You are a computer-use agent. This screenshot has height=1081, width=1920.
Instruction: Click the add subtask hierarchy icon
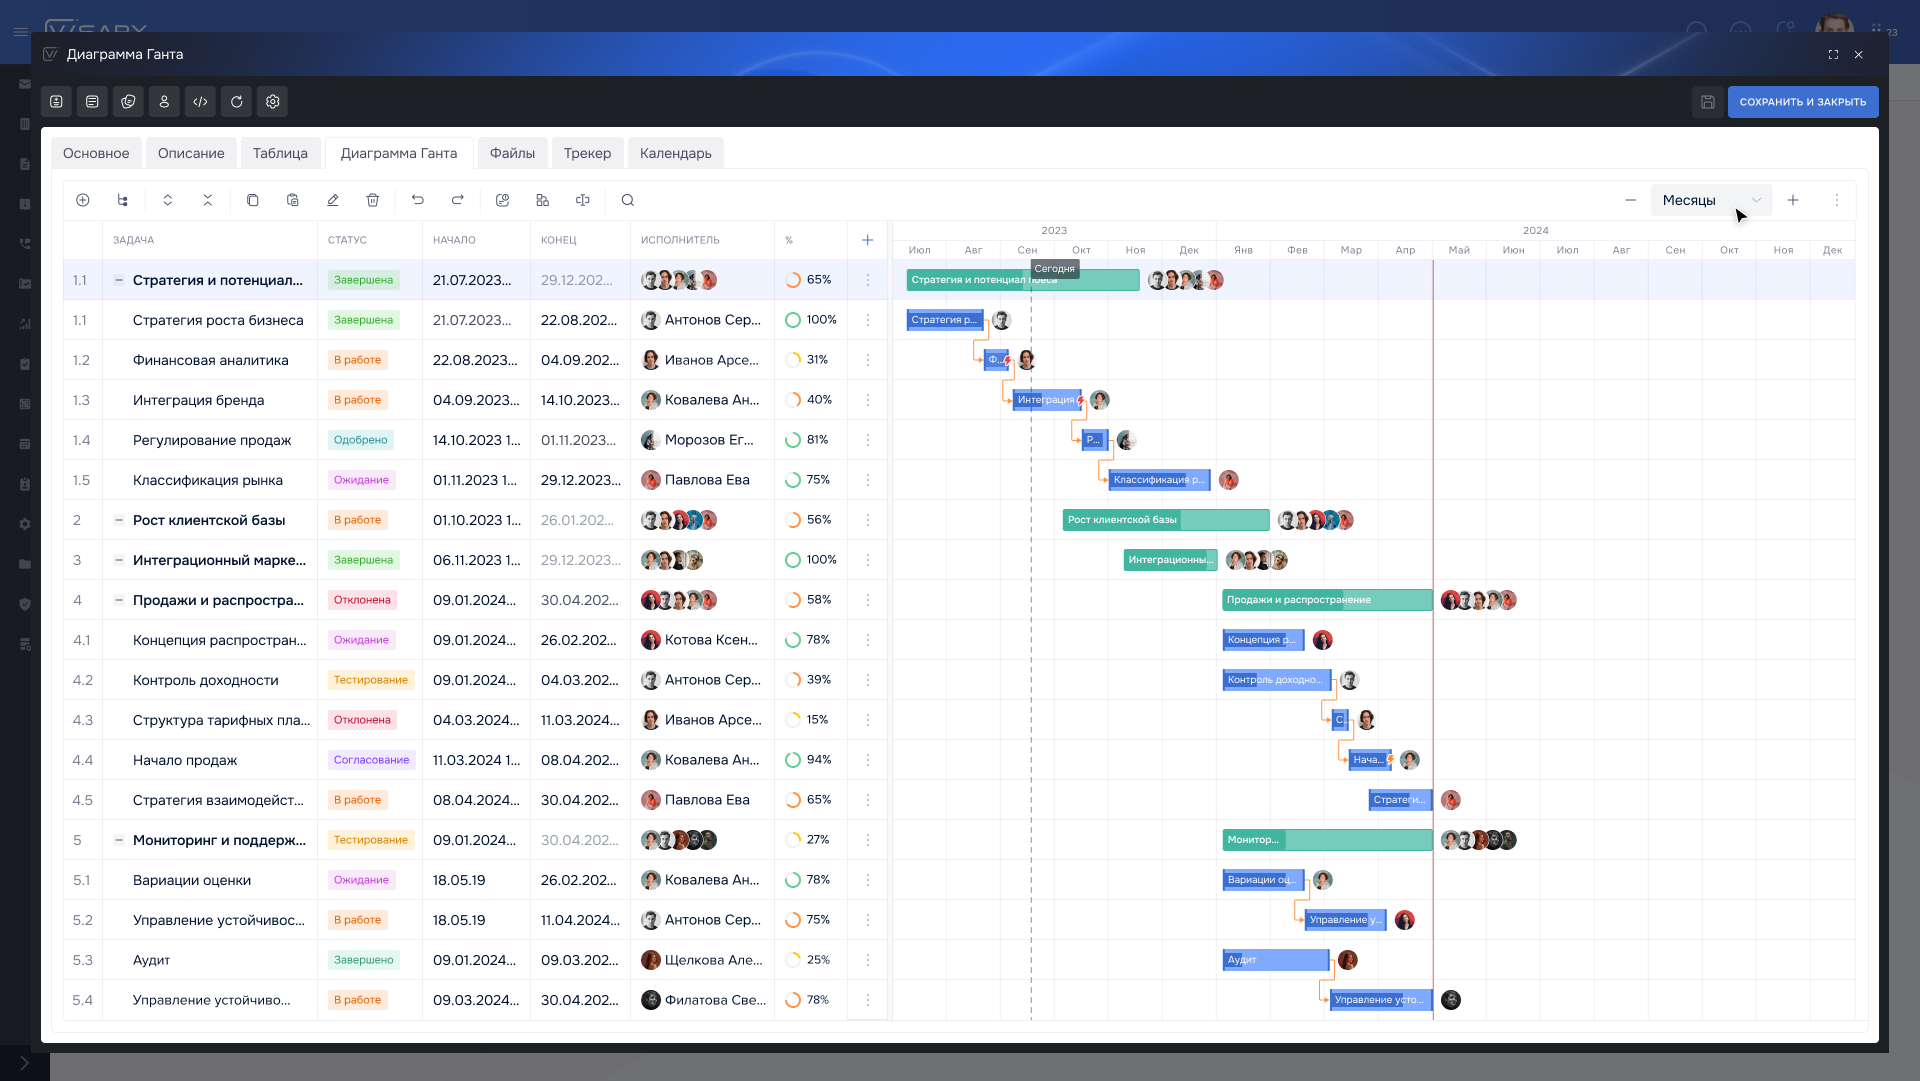click(x=123, y=200)
